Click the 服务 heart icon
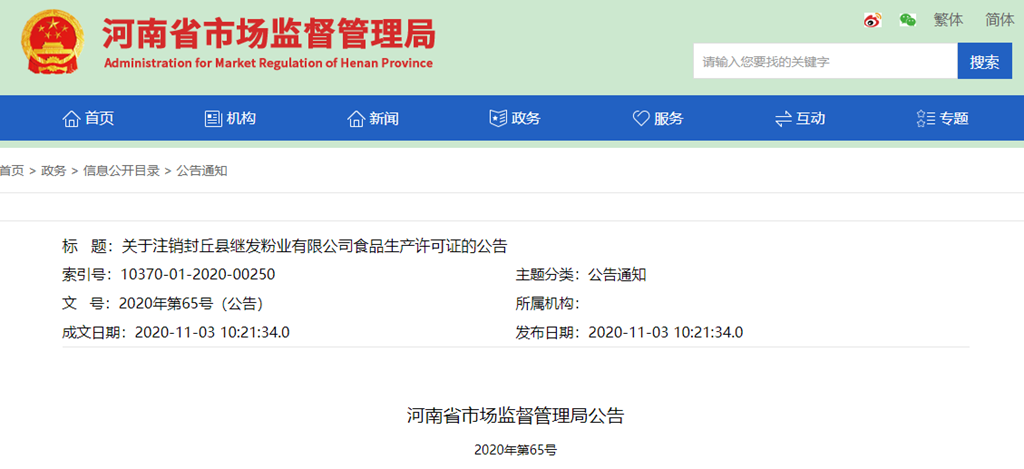Image resolution: width=1024 pixels, height=469 pixels. pyautogui.click(x=641, y=119)
